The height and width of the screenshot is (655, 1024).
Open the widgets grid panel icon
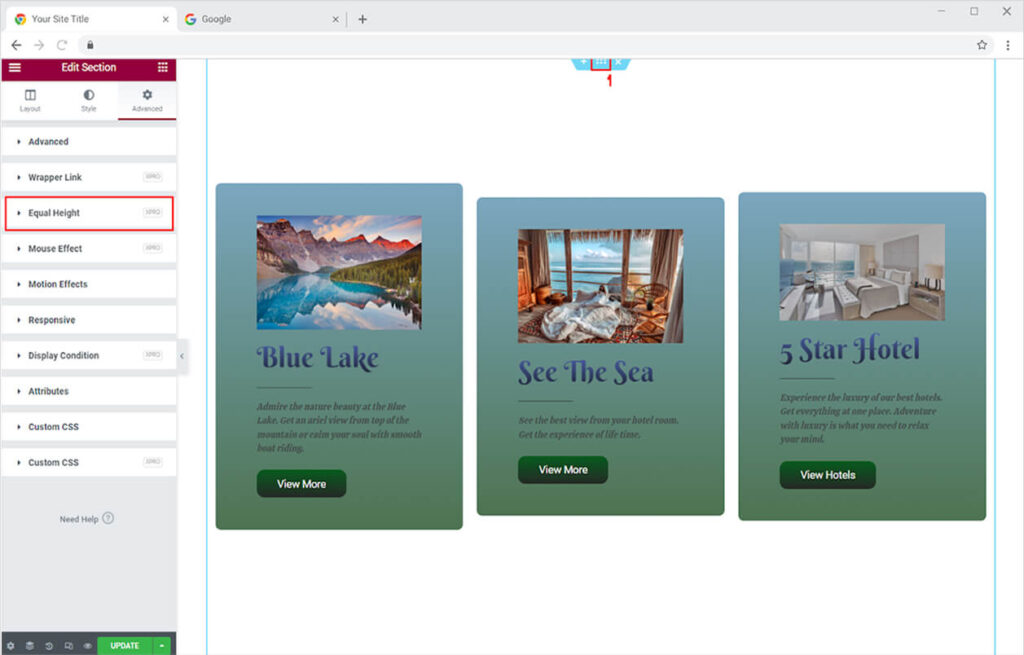[162, 67]
